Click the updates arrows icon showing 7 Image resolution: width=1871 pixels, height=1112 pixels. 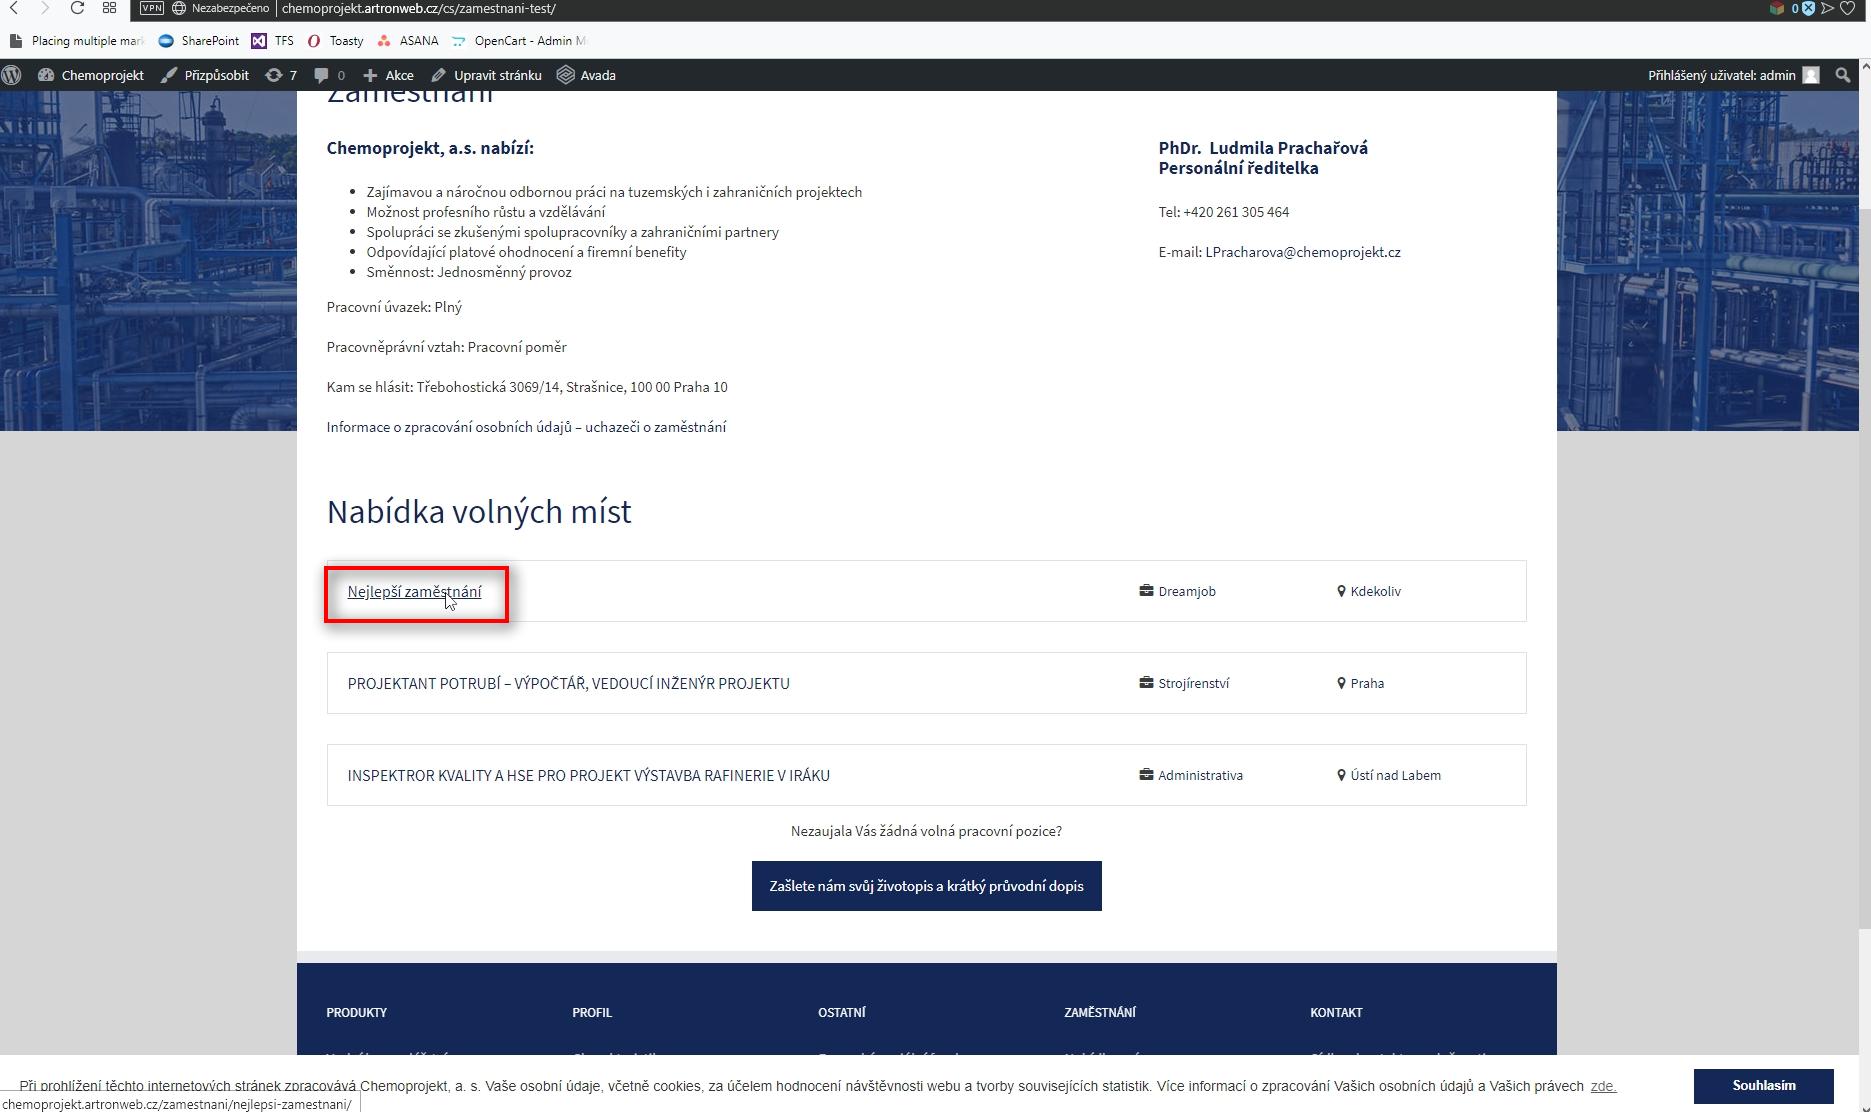coord(278,75)
